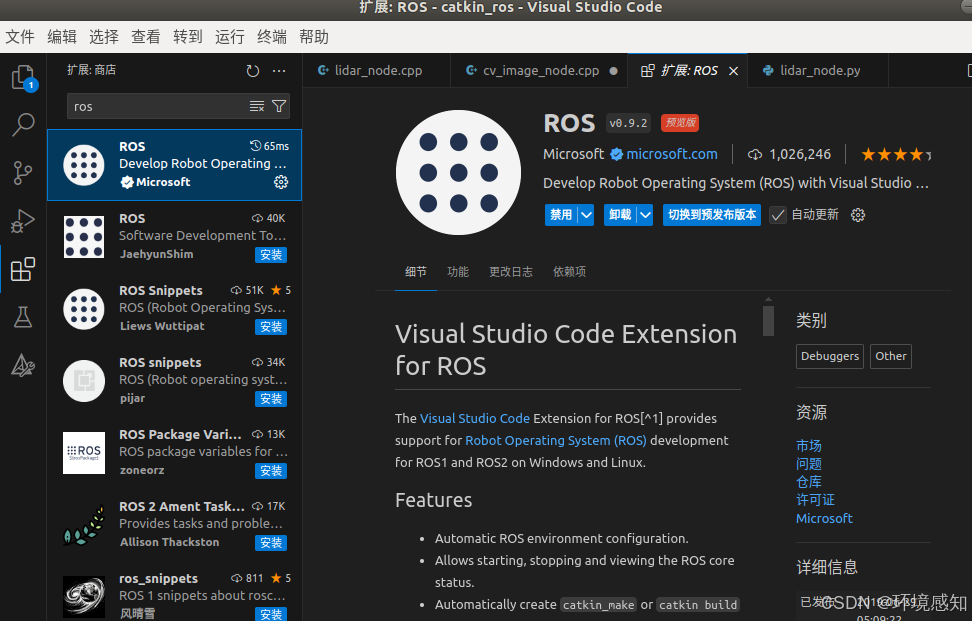Follow the Robot Operating System (ROS) link
Viewport: 972px width, 621px height.
(555, 441)
